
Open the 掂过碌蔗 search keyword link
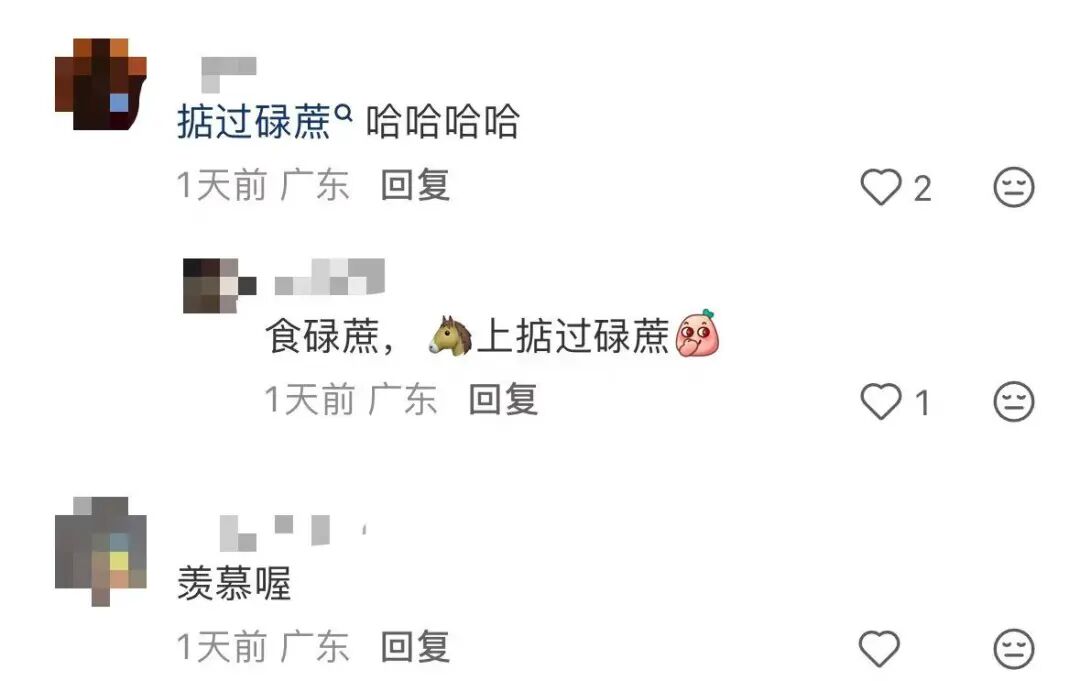pyautogui.click(x=255, y=122)
